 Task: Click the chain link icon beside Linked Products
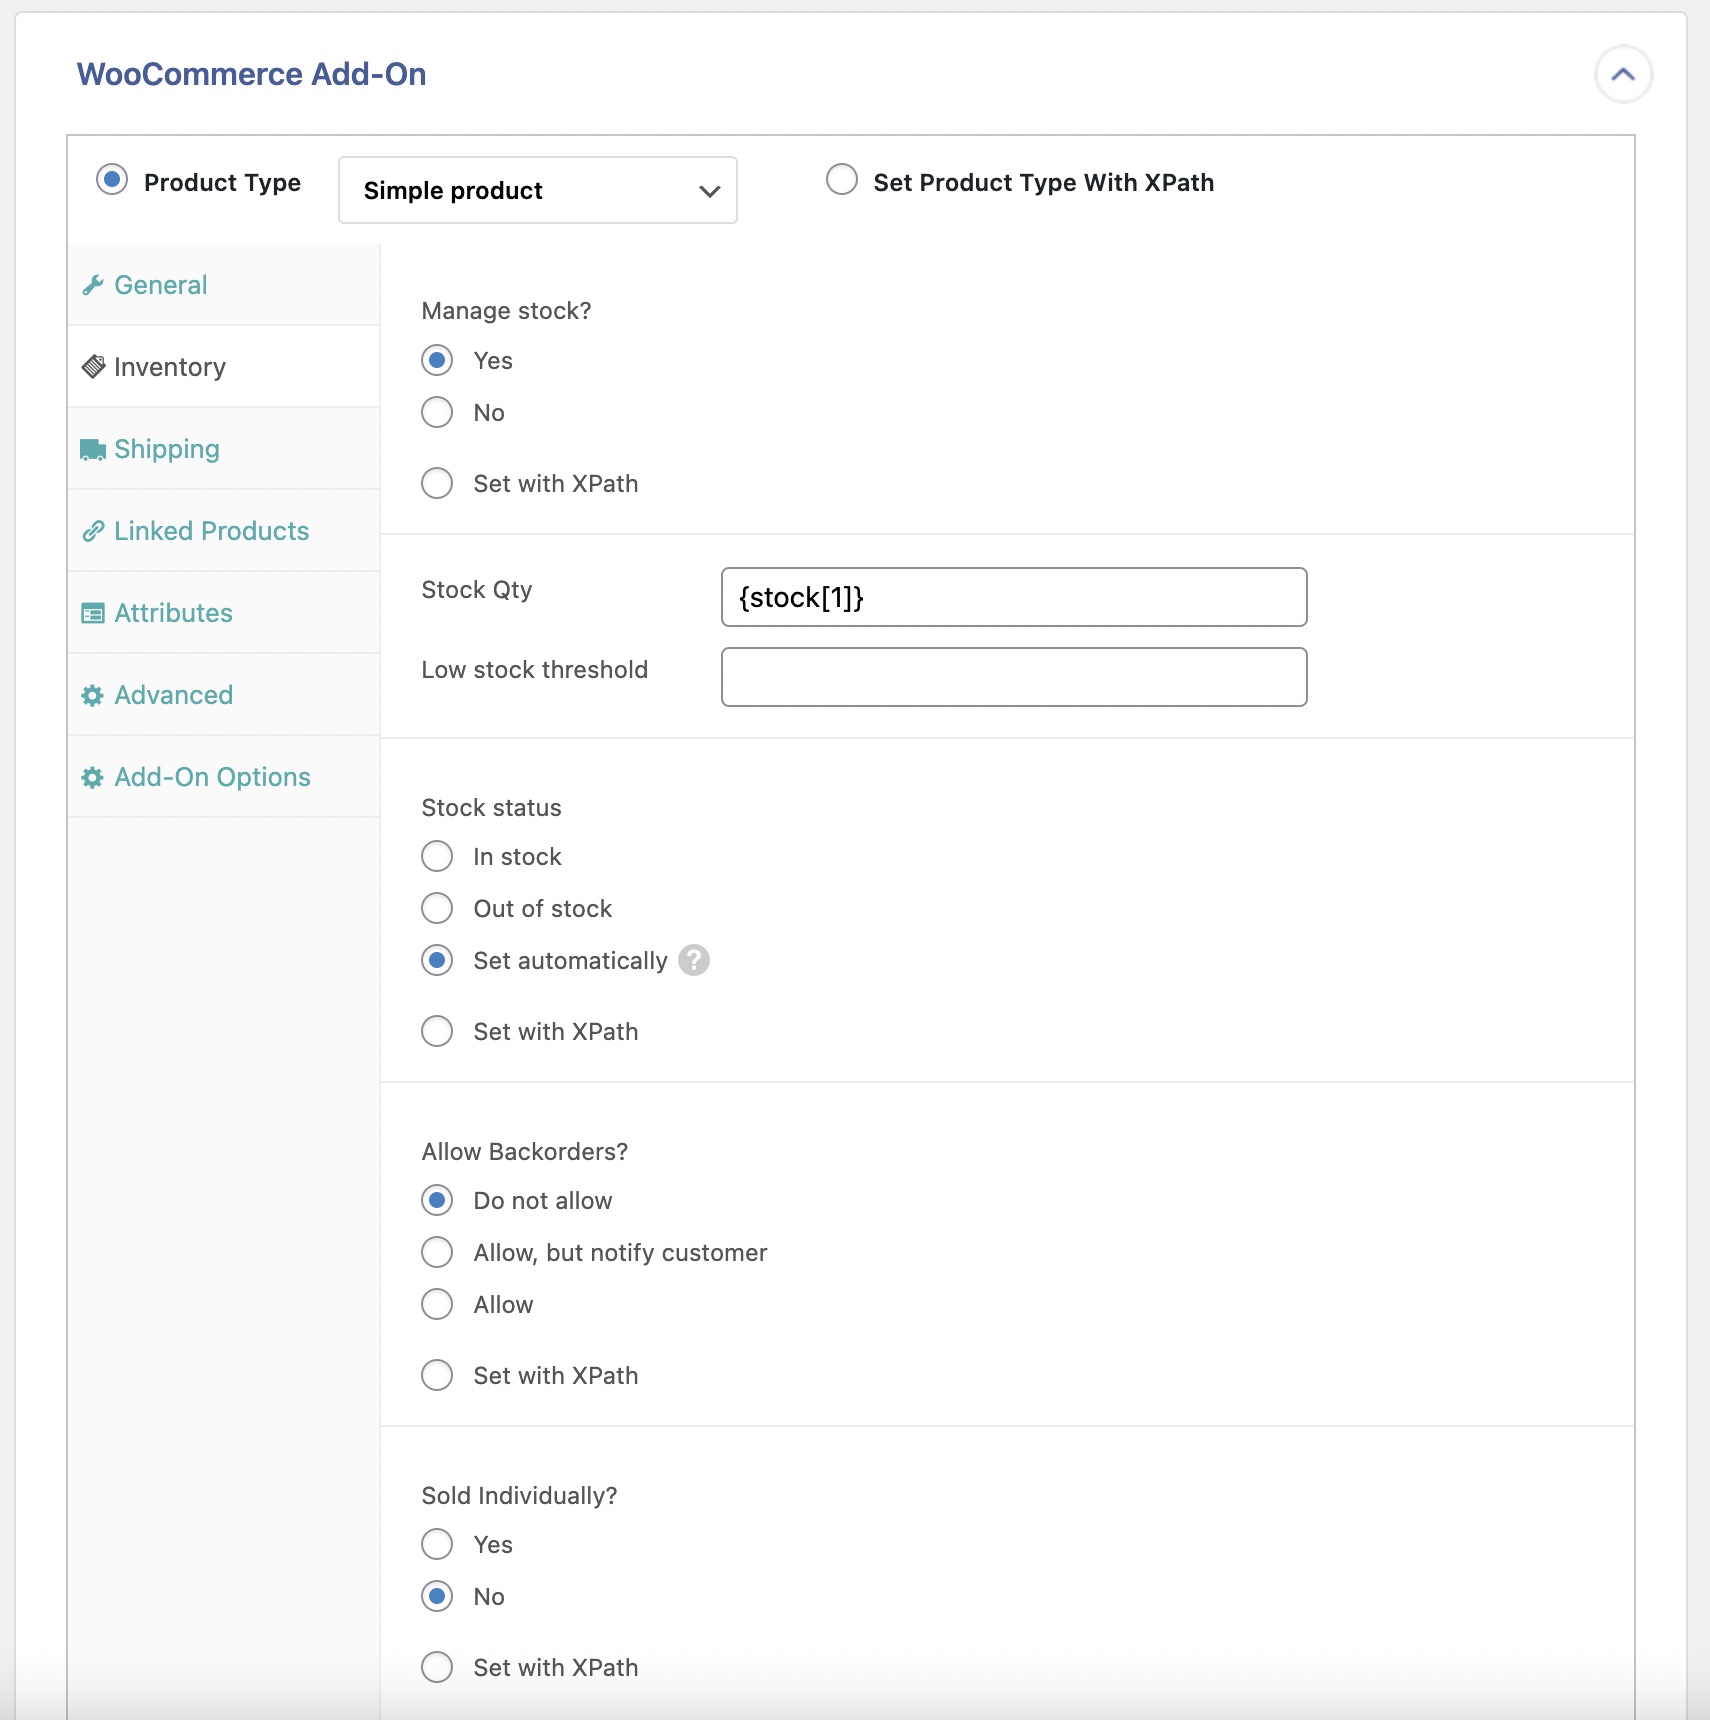point(93,531)
